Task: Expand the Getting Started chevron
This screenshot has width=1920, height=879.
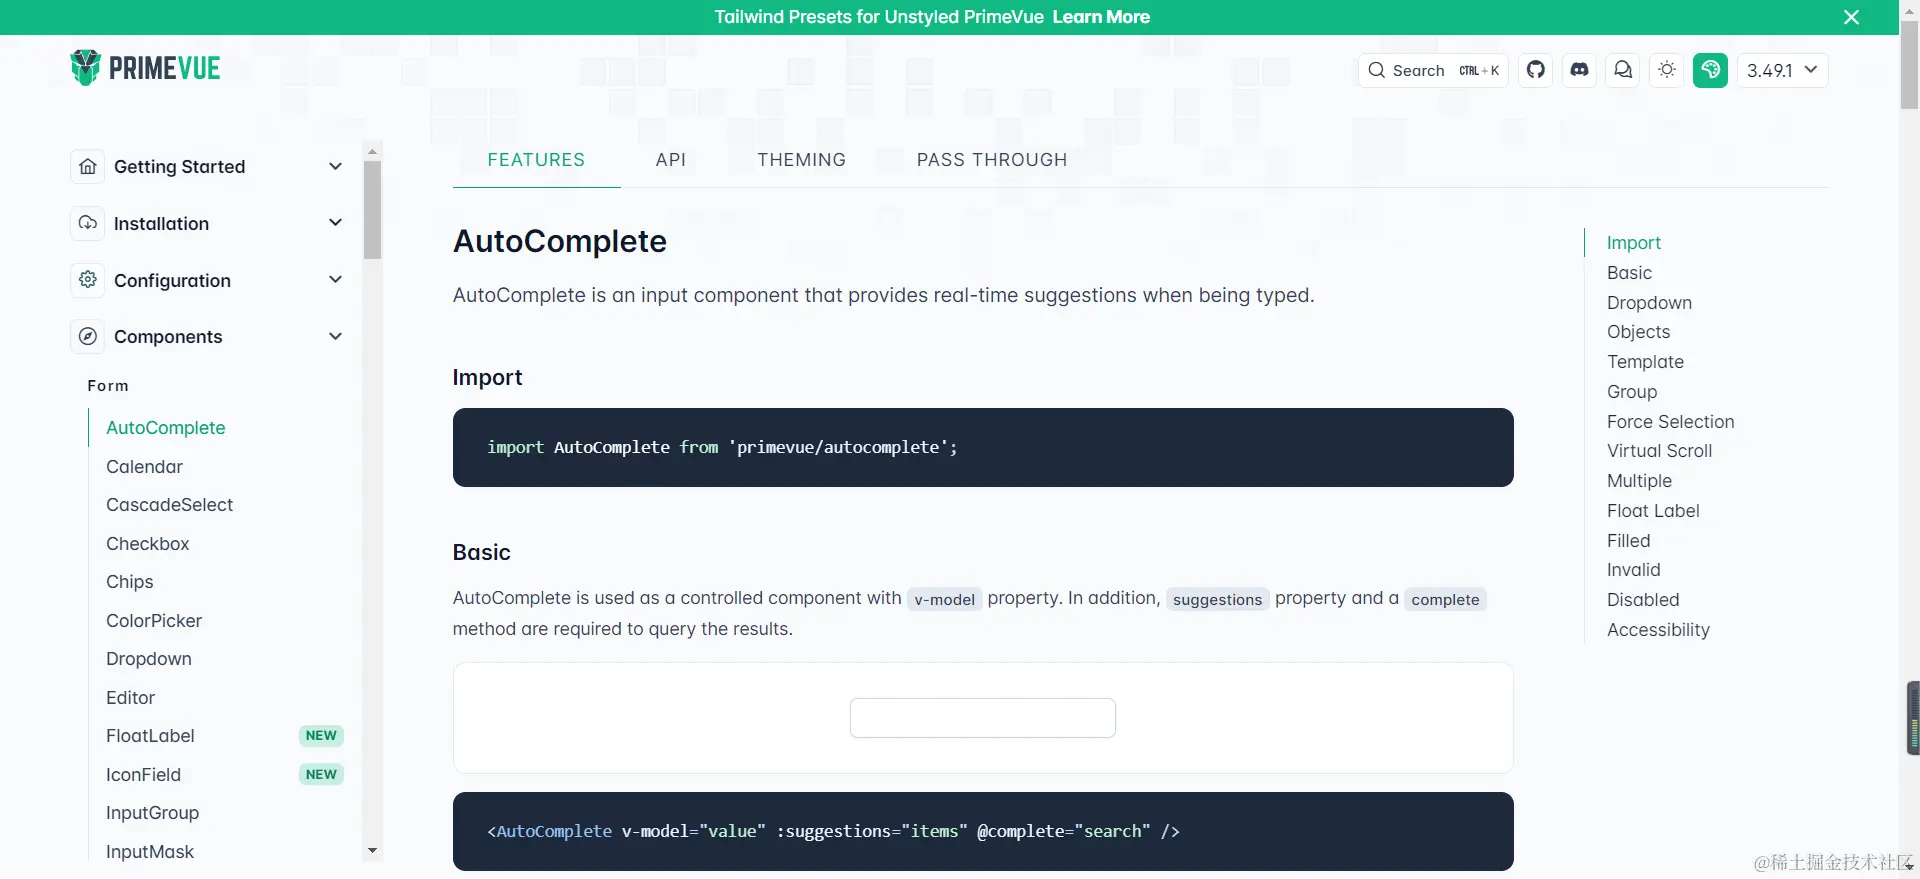Action: pos(336,167)
